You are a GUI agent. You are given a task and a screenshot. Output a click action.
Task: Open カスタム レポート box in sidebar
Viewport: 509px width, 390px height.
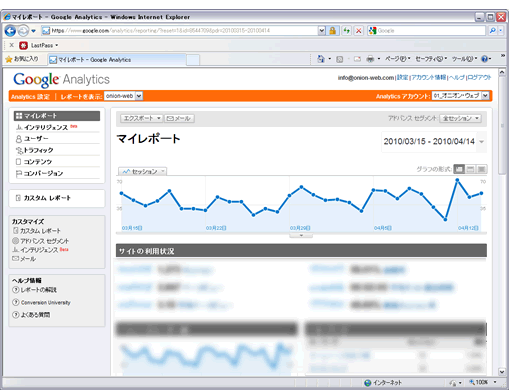coord(57,198)
